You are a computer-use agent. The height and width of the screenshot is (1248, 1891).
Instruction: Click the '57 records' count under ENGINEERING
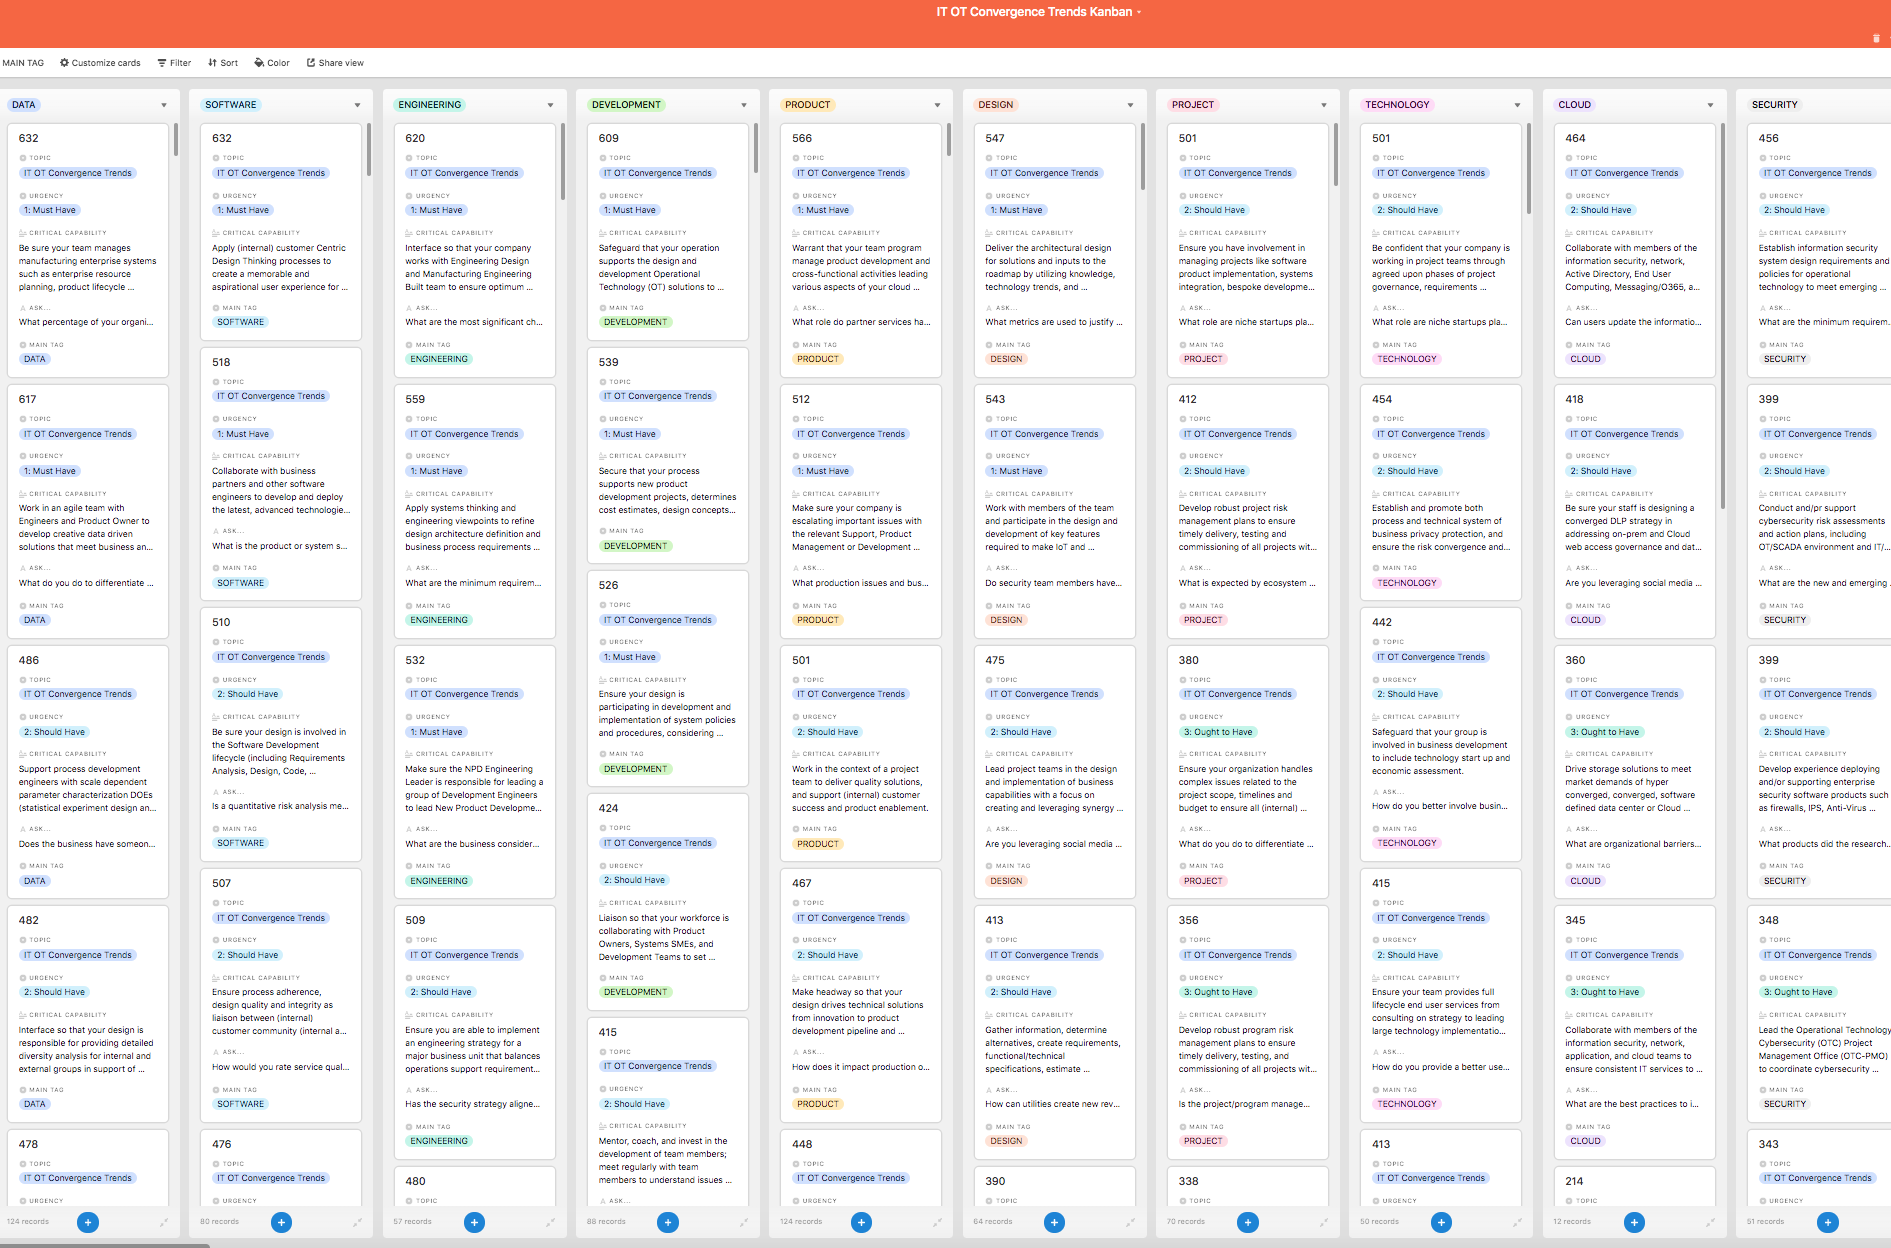[412, 1222]
